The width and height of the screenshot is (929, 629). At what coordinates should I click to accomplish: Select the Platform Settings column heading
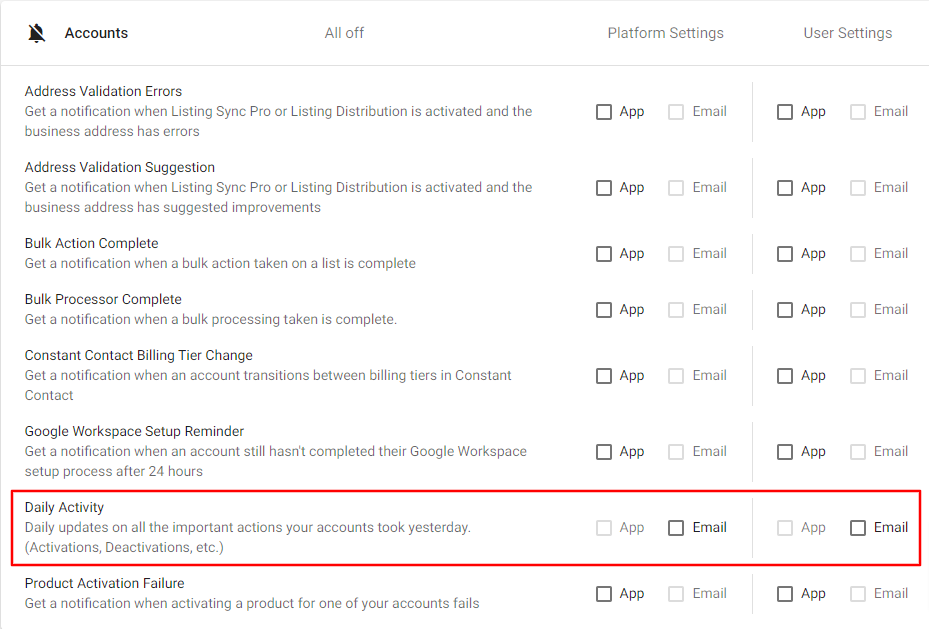coord(665,33)
